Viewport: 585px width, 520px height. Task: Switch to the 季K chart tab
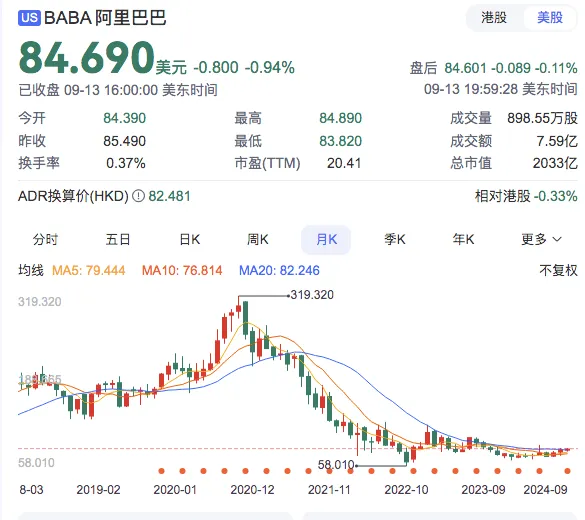point(395,239)
